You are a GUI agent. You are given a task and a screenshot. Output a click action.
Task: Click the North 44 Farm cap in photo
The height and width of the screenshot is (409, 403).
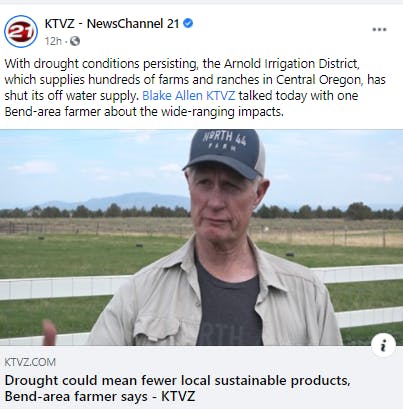click(224, 152)
